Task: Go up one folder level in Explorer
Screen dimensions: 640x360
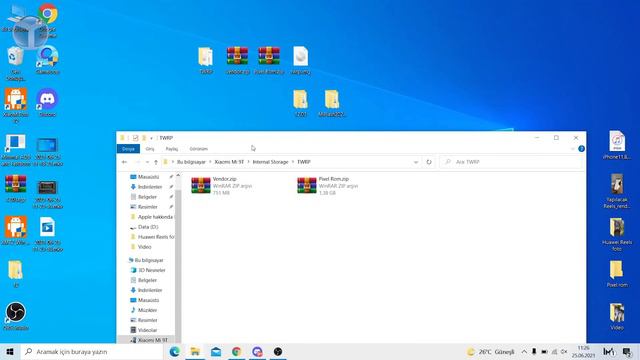Action: coord(156,162)
